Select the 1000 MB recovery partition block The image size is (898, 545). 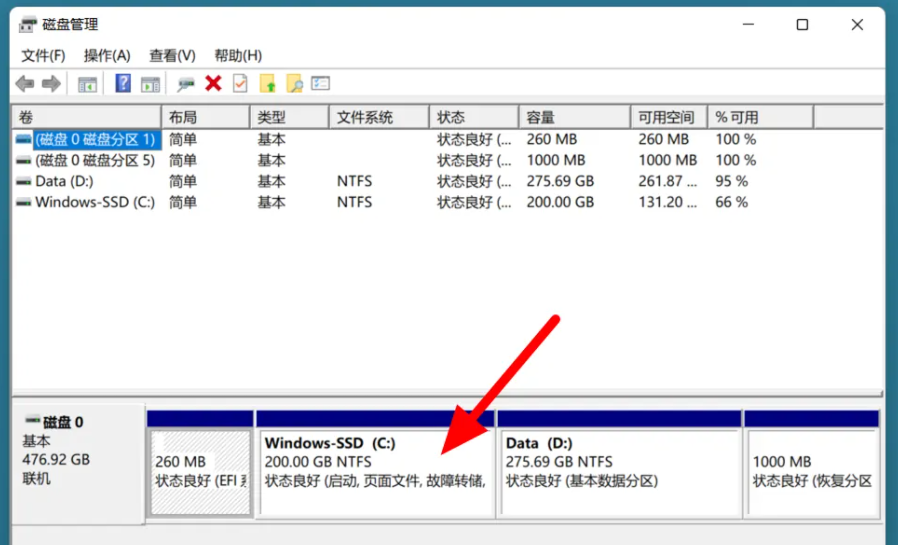click(x=812, y=472)
